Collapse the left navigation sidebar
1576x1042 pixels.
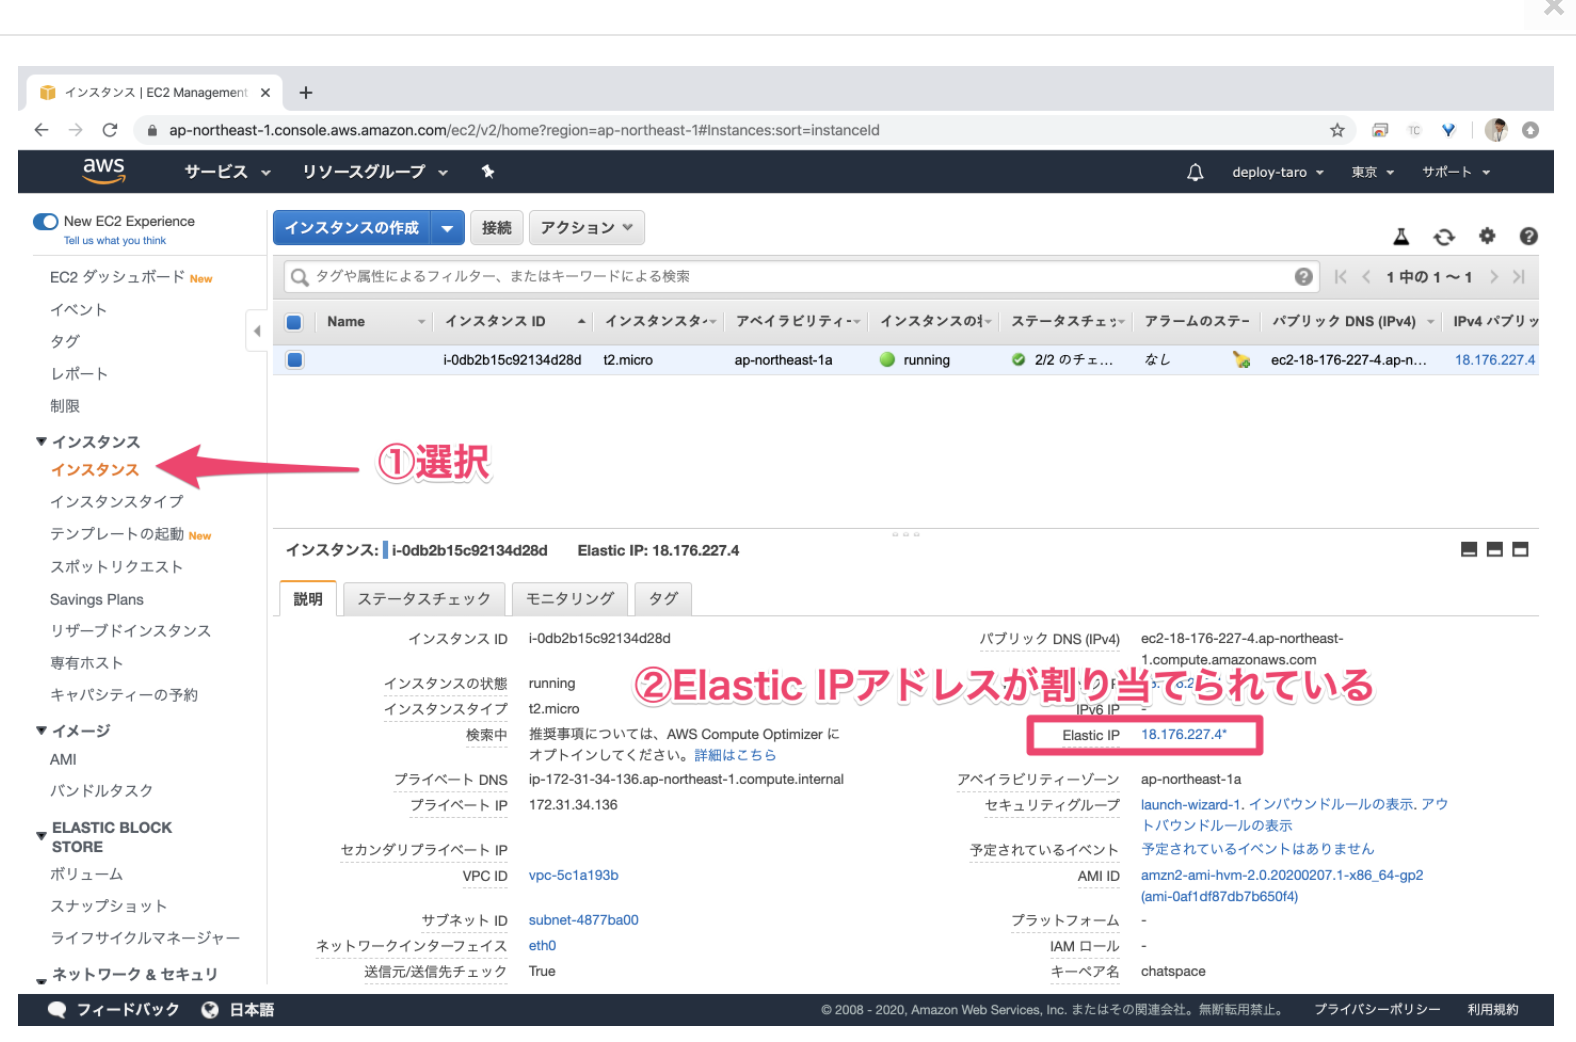pyautogui.click(x=256, y=331)
